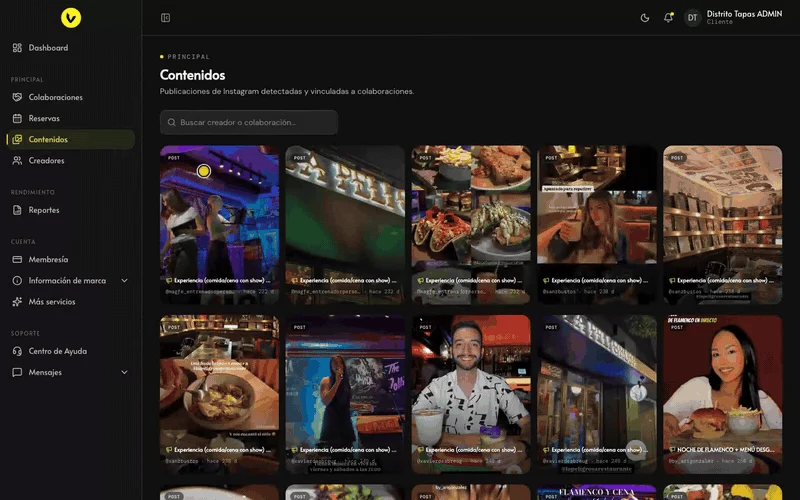Click the PRINCIPAL breadcrumb above Contenidos

tap(188, 57)
